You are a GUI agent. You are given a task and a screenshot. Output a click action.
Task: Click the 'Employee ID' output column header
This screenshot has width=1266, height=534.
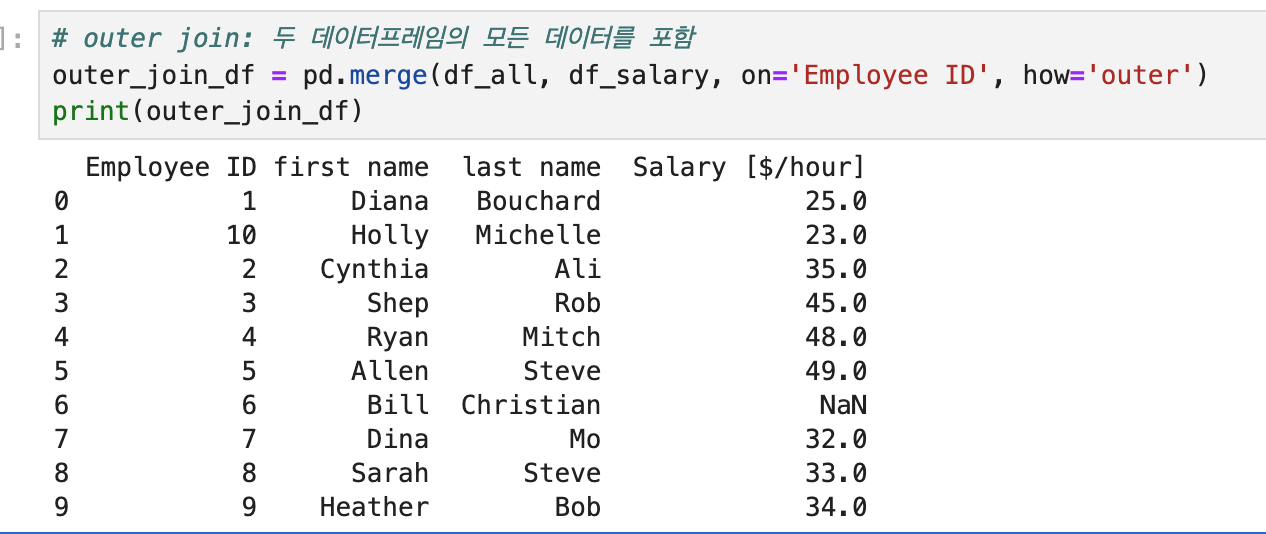tap(171, 167)
